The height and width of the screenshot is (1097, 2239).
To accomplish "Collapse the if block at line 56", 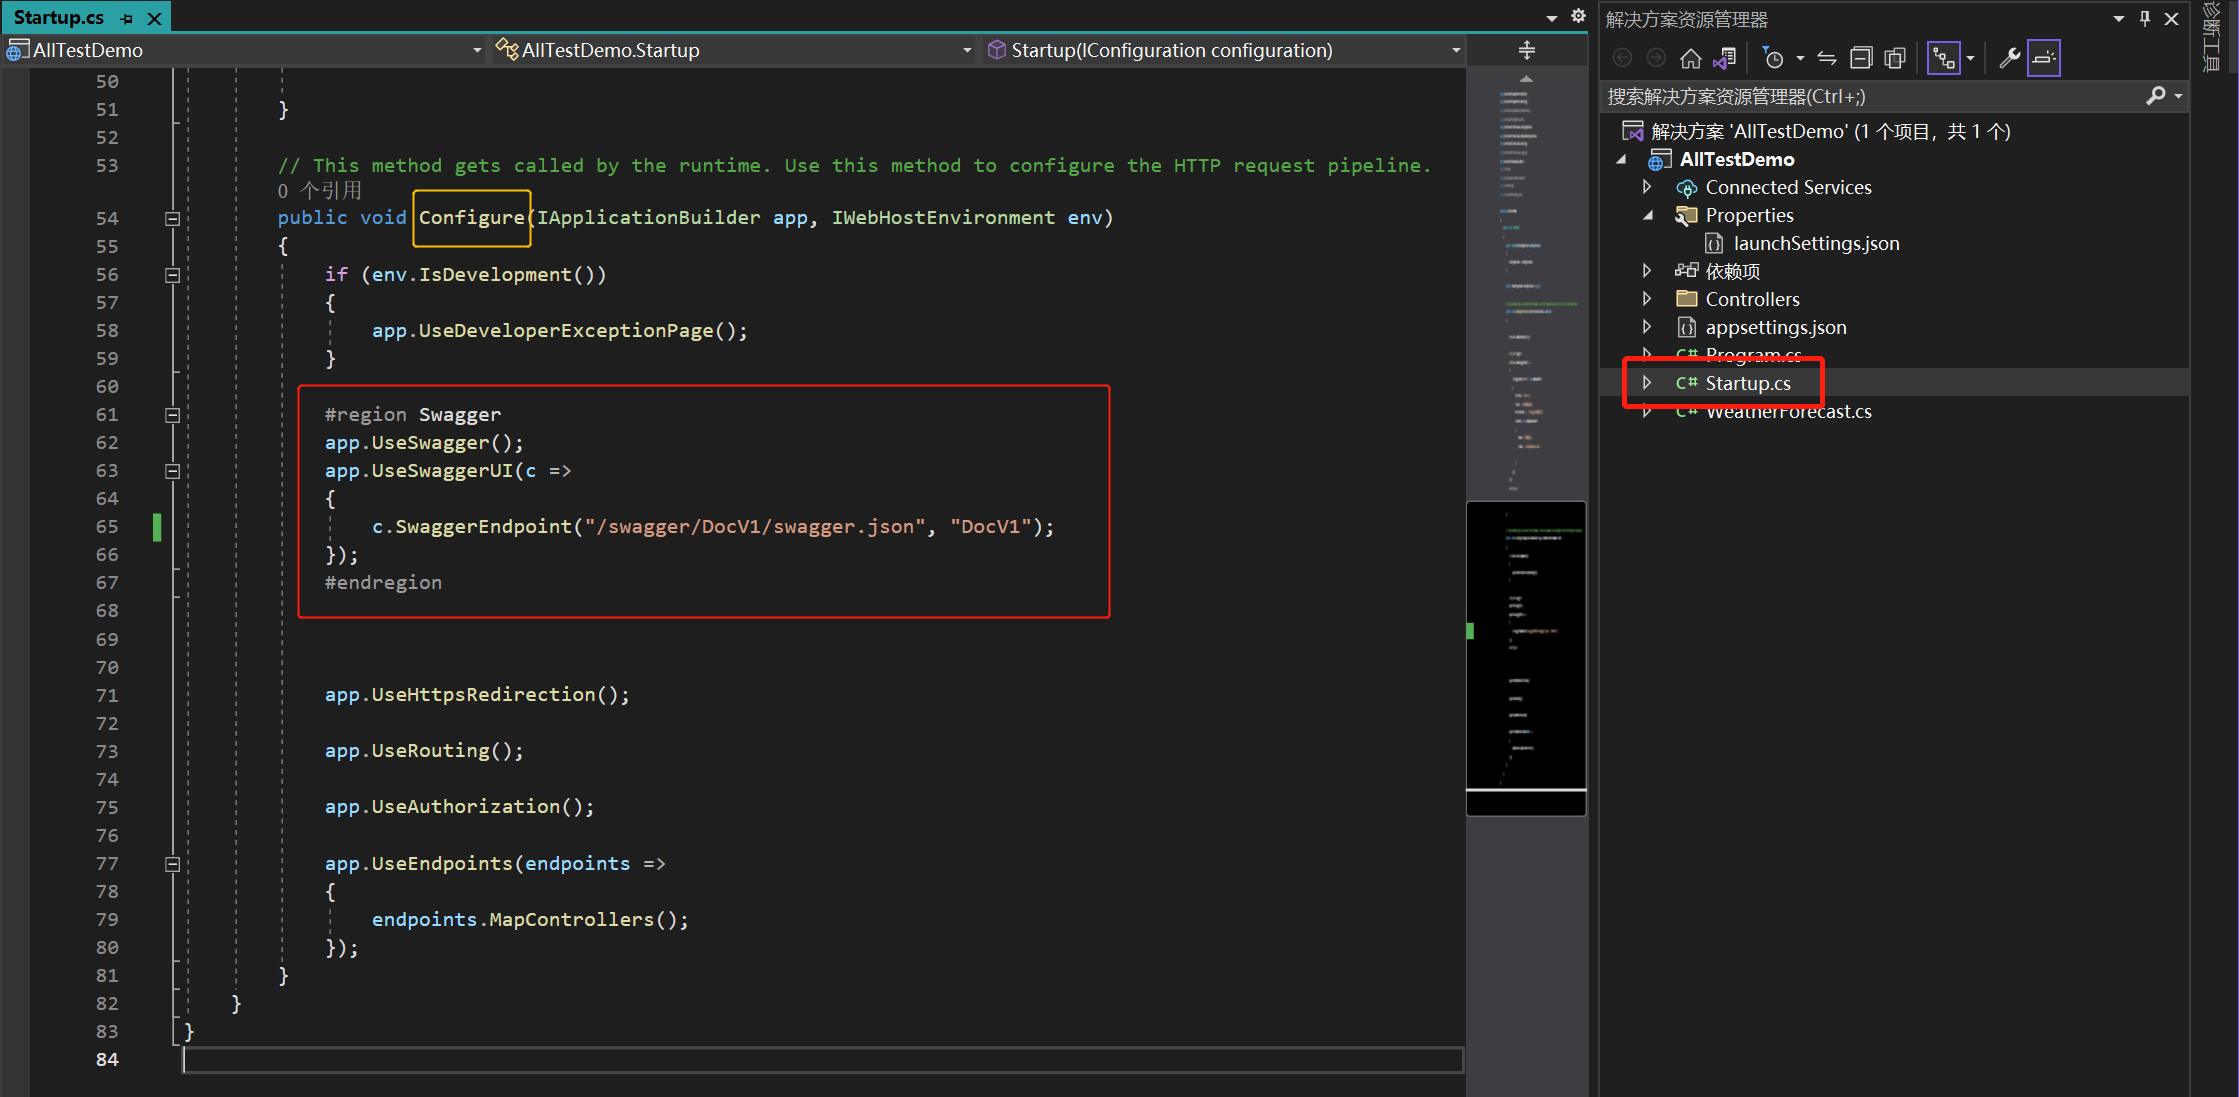I will click(172, 275).
